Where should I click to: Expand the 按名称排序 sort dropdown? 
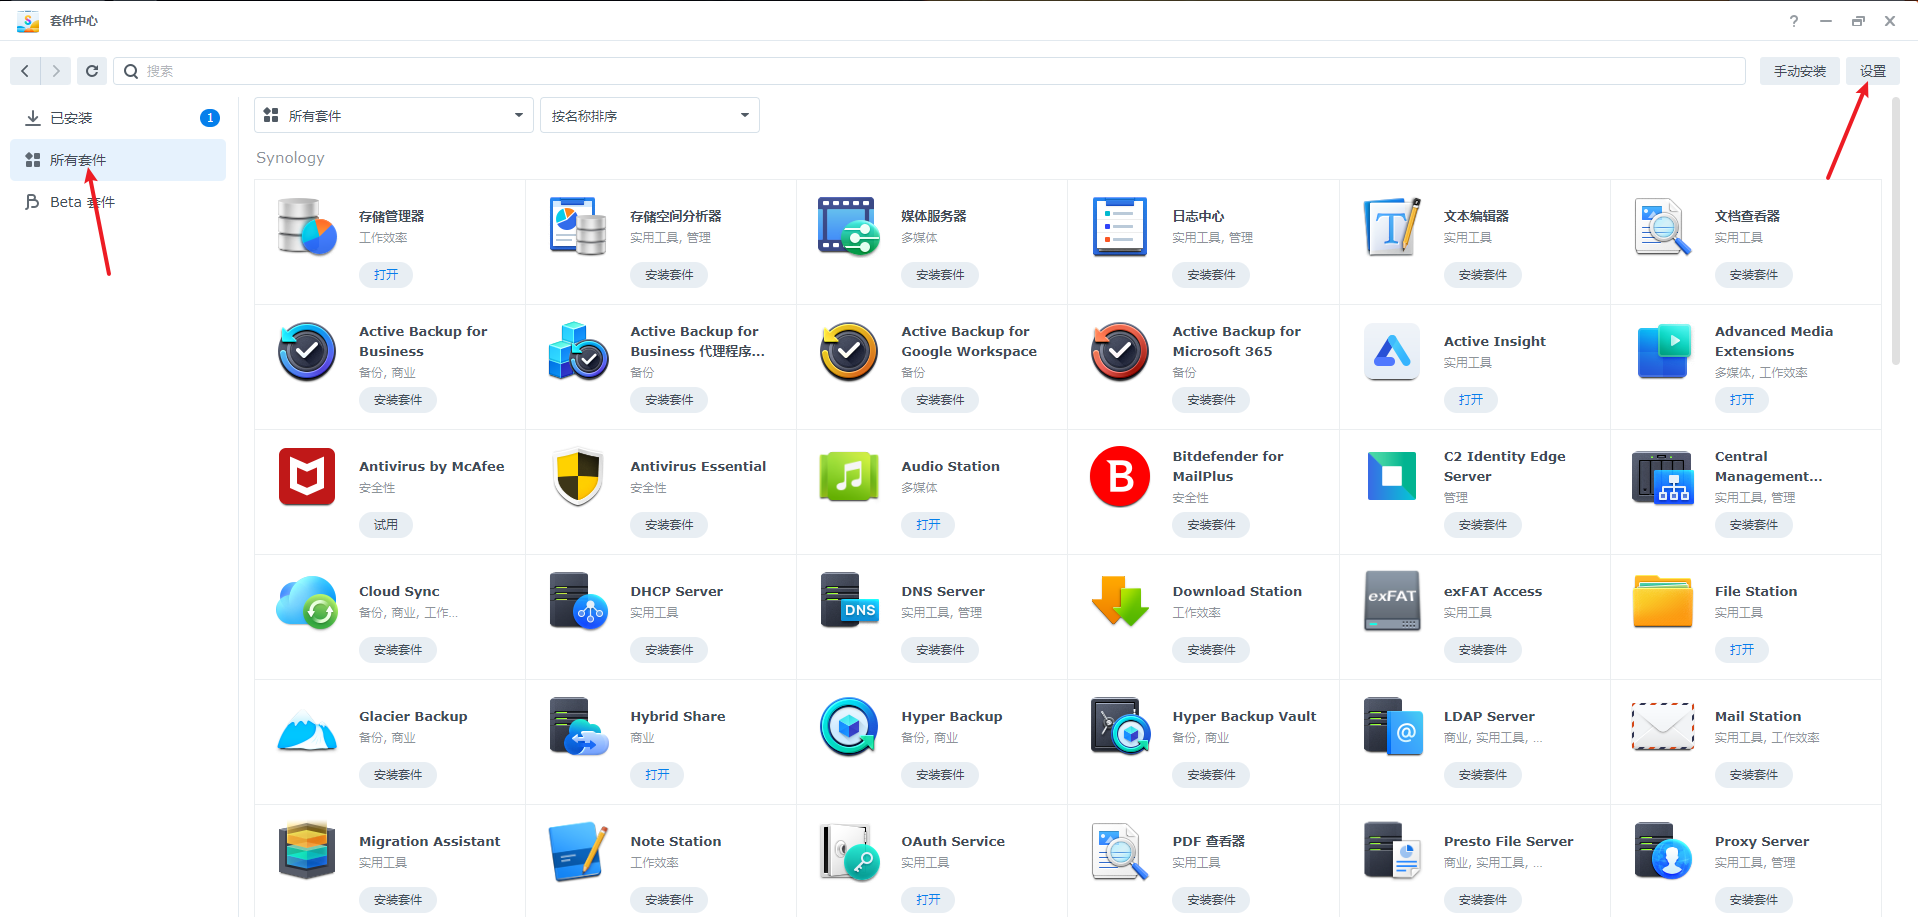point(650,115)
